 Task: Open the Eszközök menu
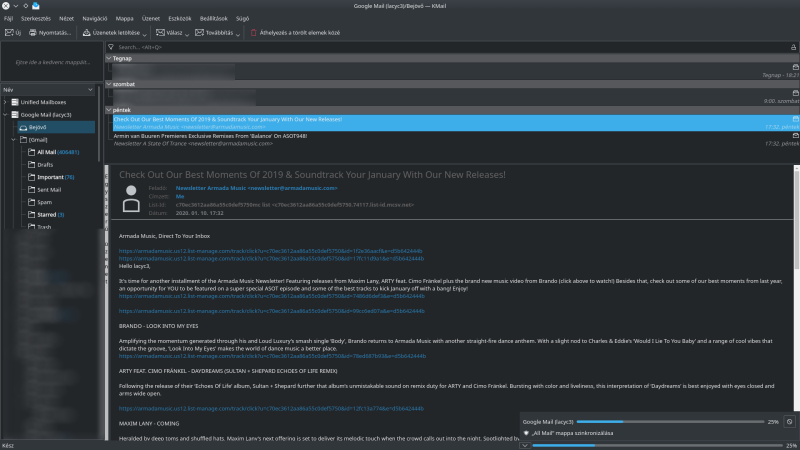click(x=180, y=18)
